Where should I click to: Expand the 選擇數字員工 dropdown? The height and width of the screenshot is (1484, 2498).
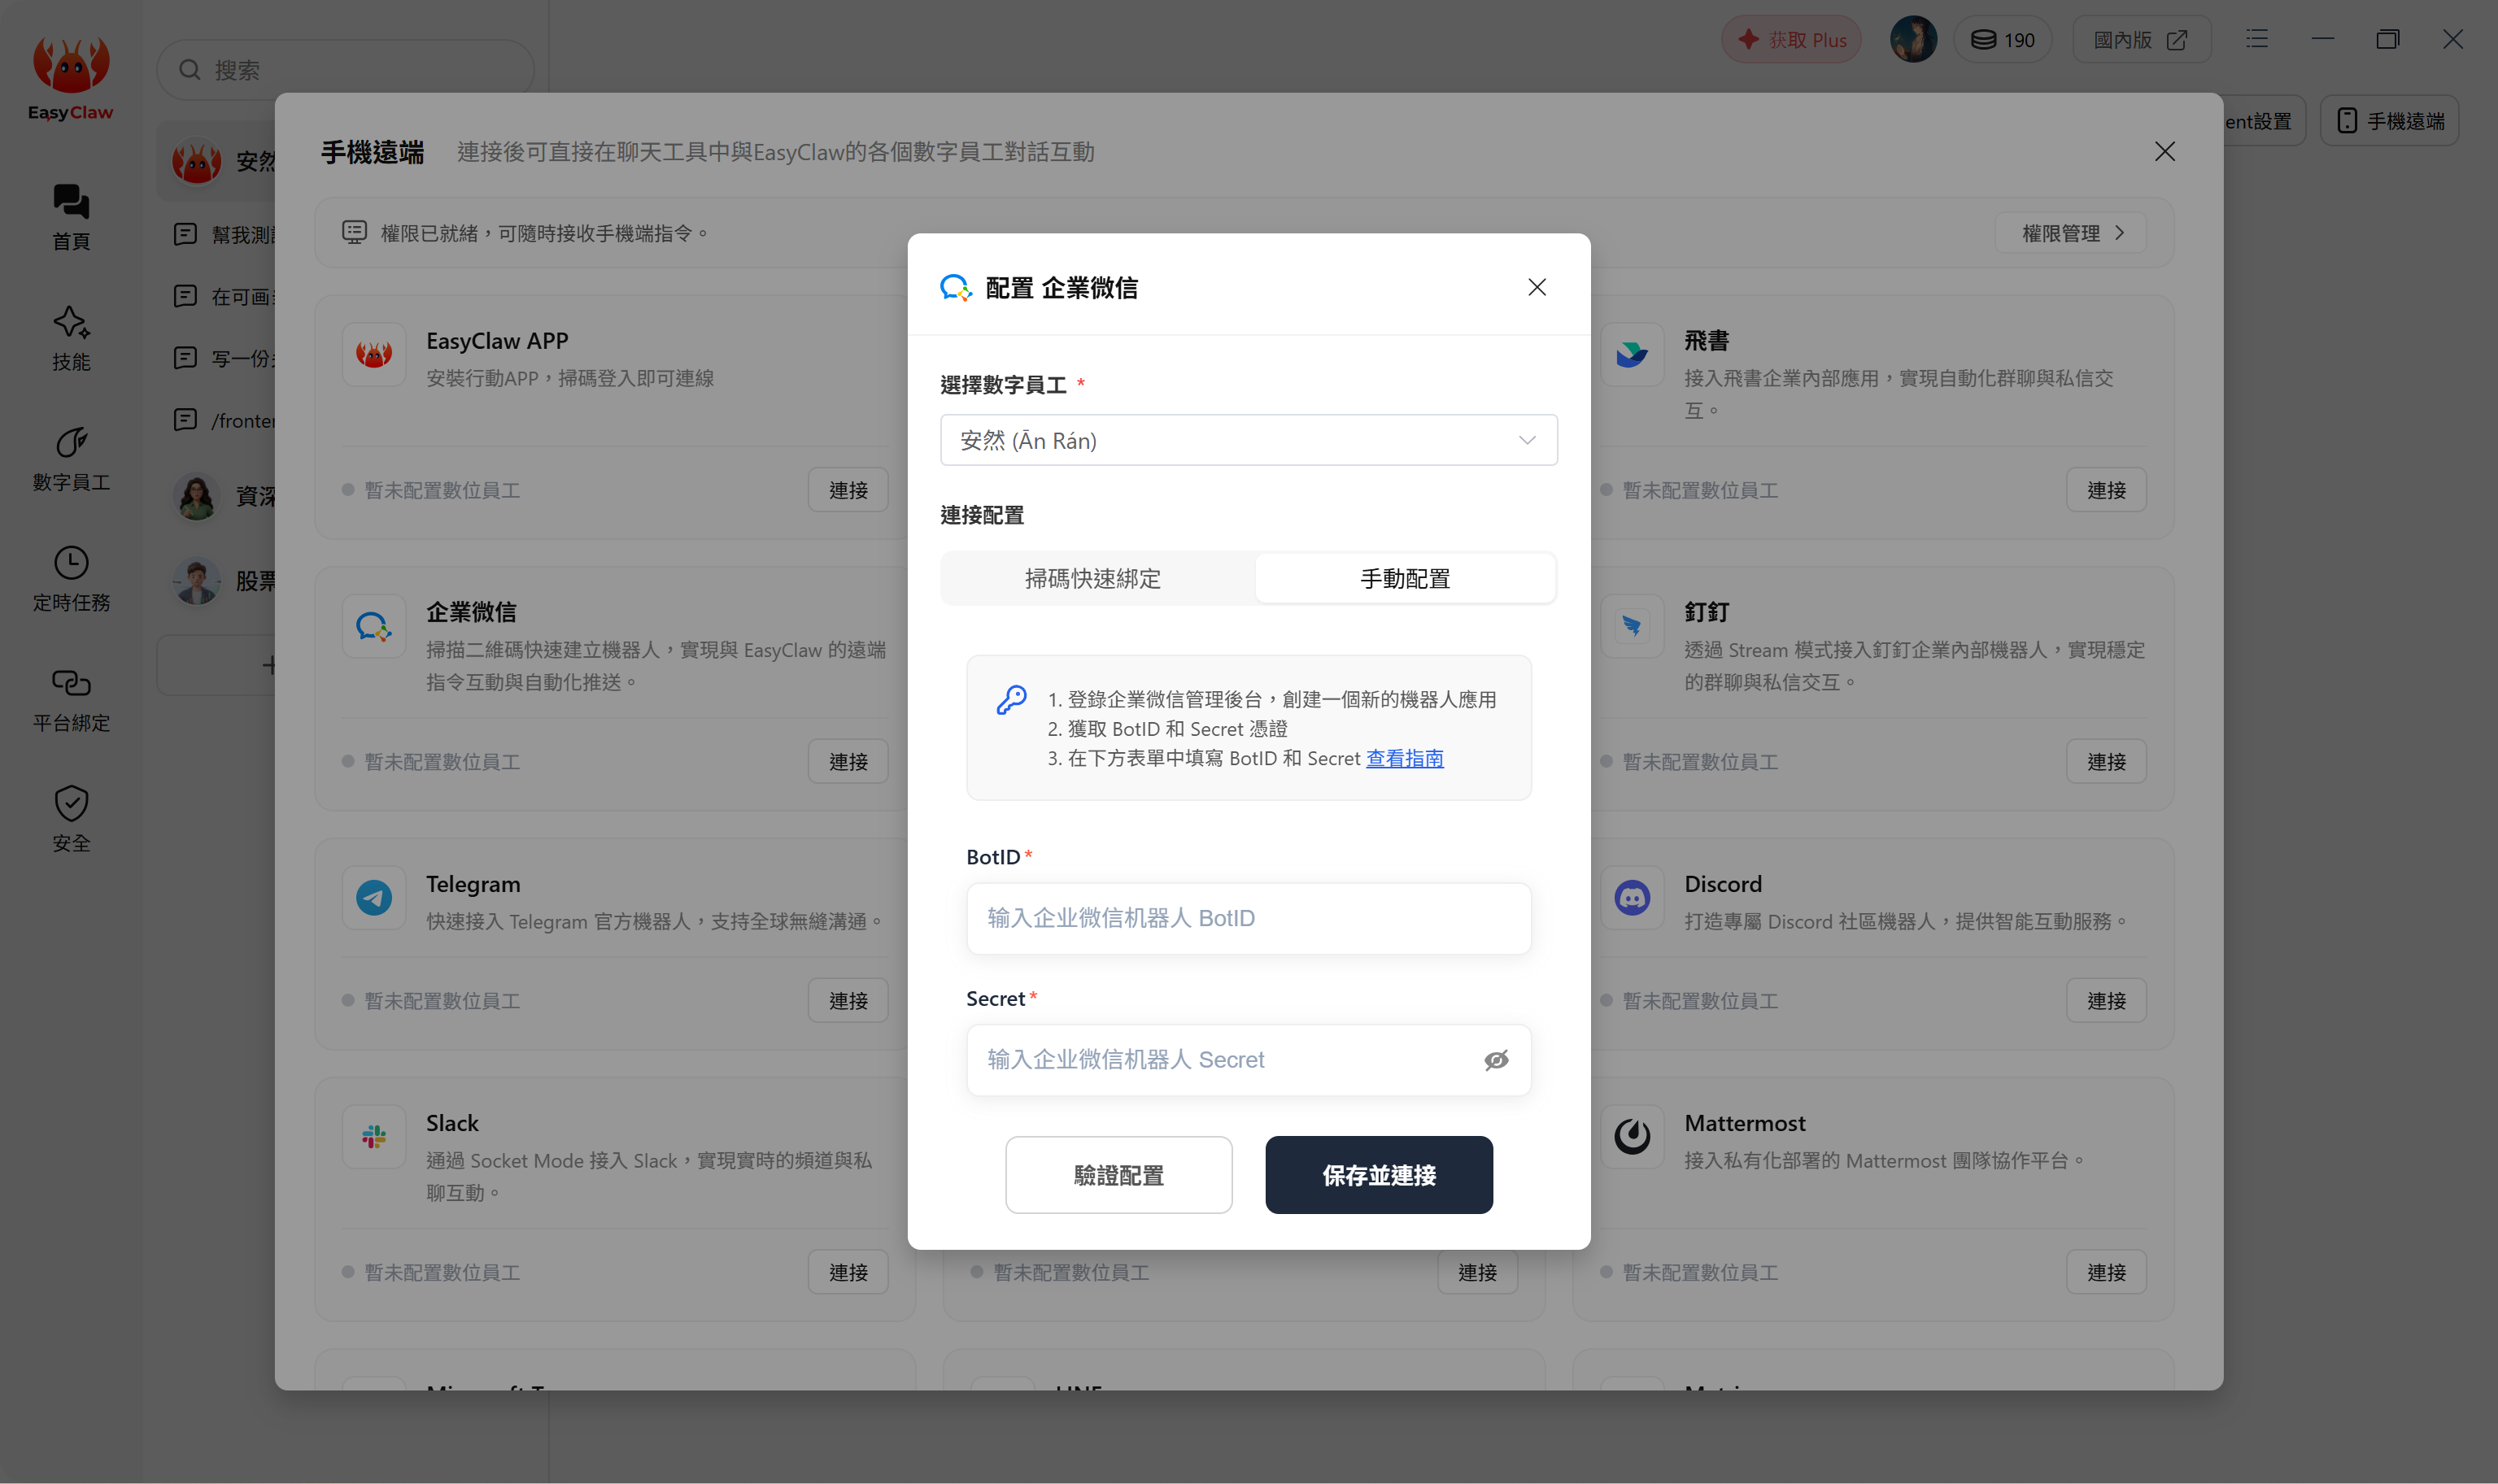1248,440
